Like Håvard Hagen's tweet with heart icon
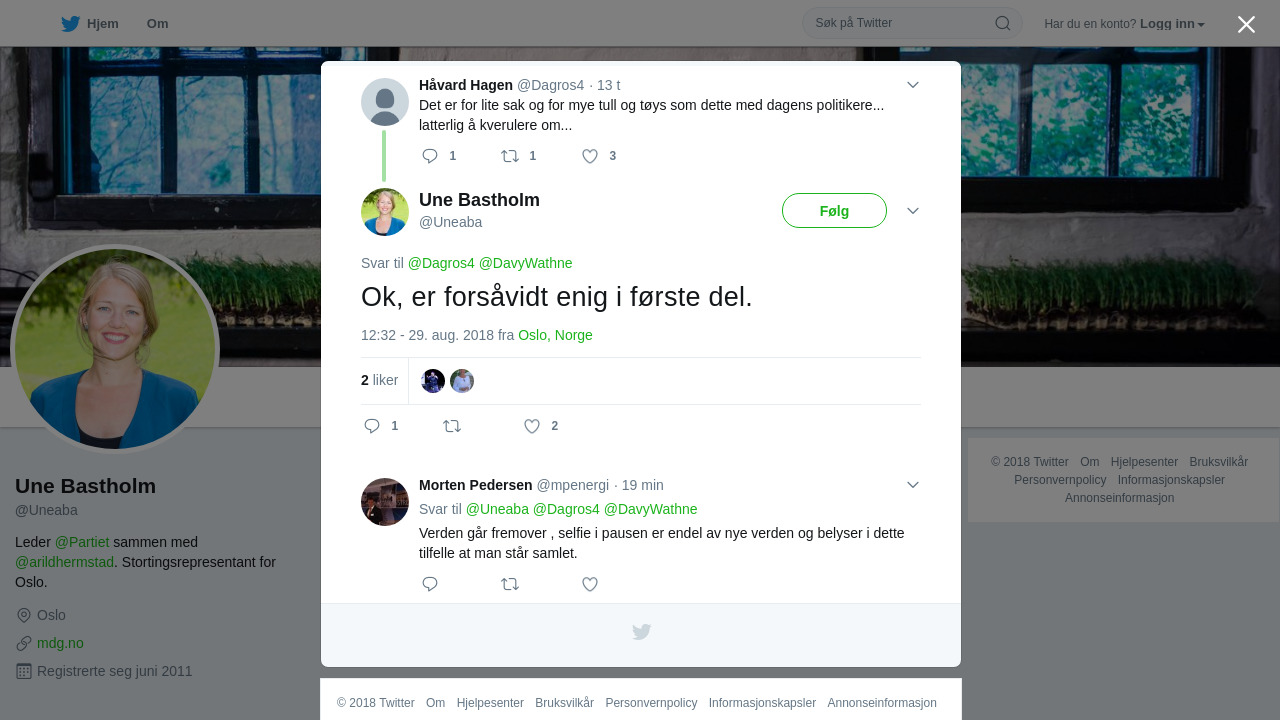Viewport: 1280px width, 720px height. click(x=590, y=156)
